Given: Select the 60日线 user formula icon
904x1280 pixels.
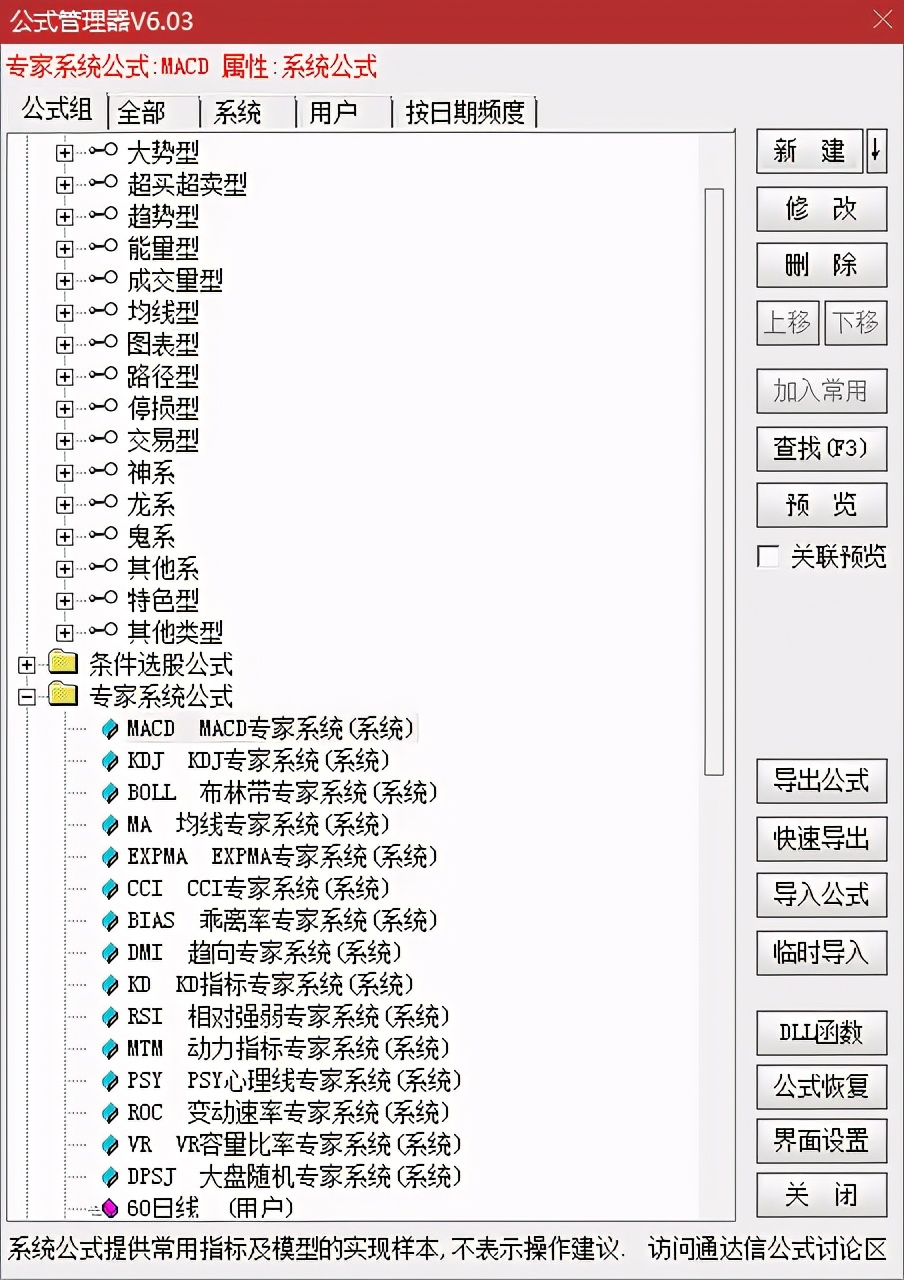Looking at the screenshot, I should point(111,1208).
